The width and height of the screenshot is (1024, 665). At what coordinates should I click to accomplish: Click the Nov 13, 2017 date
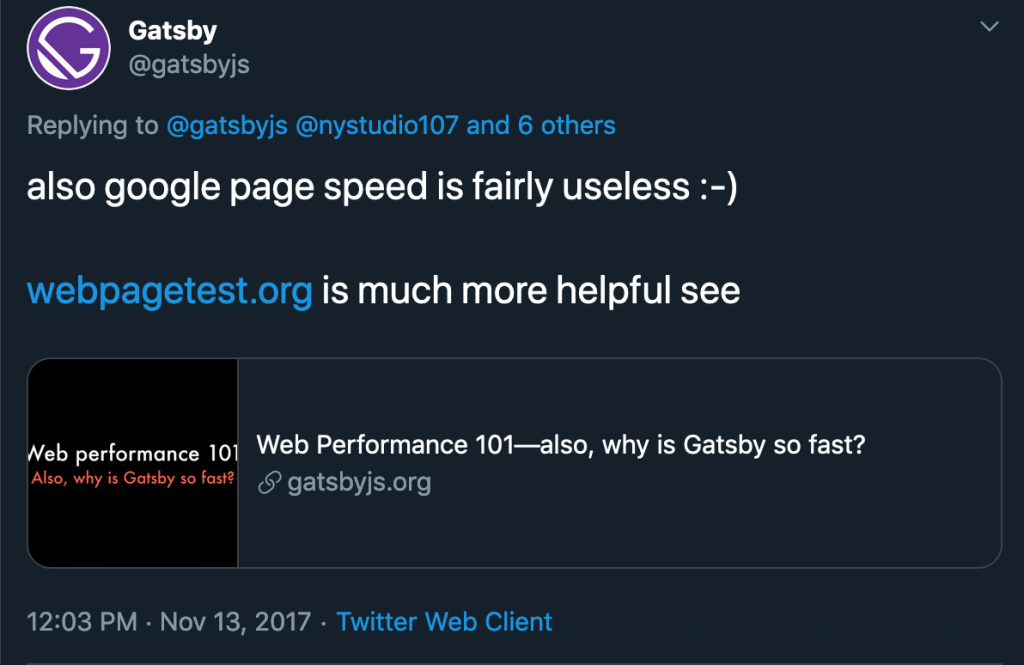[x=235, y=621]
